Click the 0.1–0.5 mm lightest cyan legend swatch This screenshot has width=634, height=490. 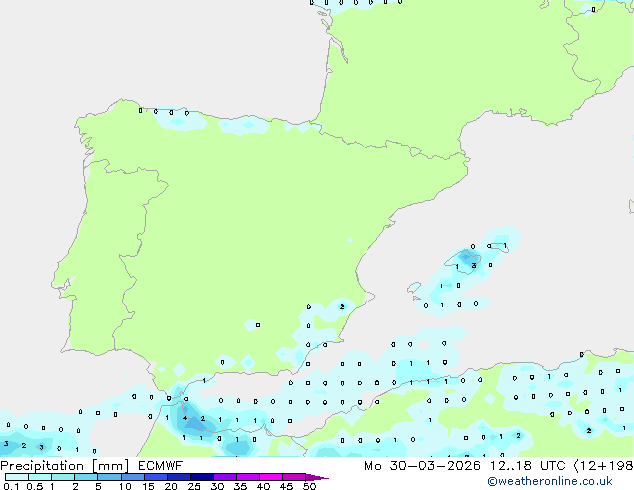[17, 477]
